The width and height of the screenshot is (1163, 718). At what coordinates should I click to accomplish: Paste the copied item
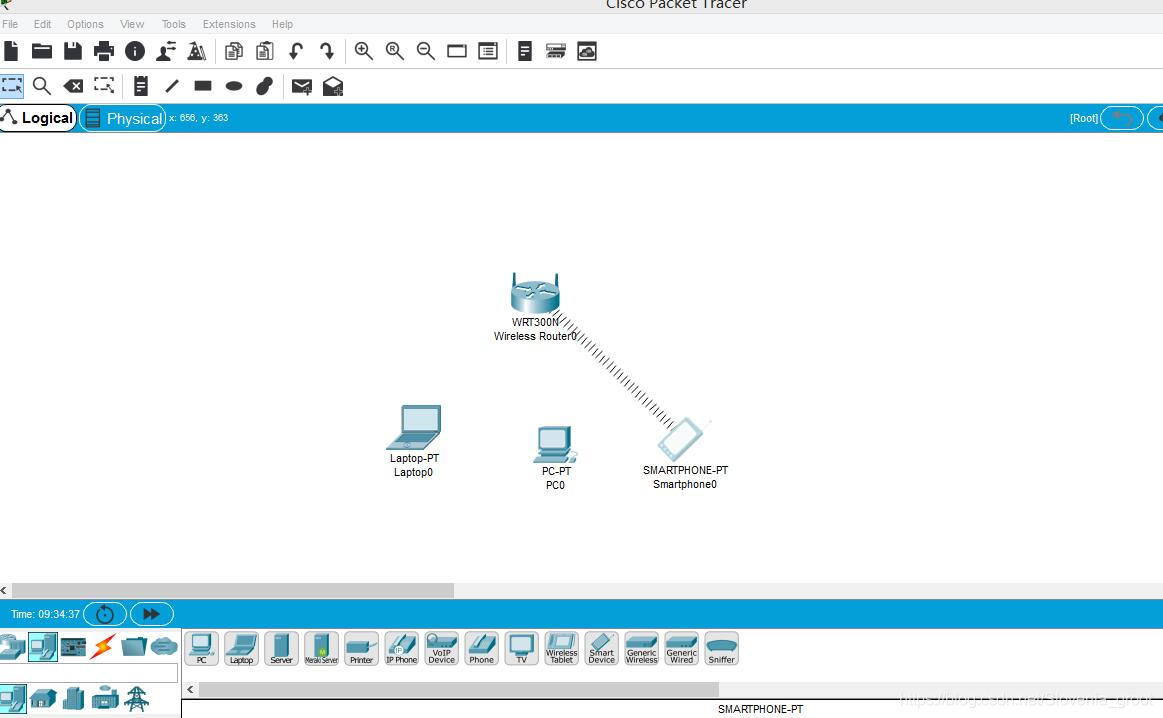pos(265,51)
